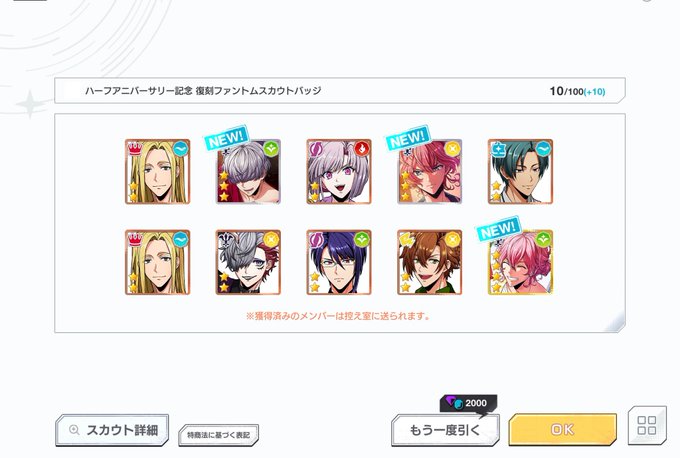Image resolution: width=680 pixels, height=458 pixels.
Task: Select the white-haired card with red fire icon
Action: coord(339,171)
